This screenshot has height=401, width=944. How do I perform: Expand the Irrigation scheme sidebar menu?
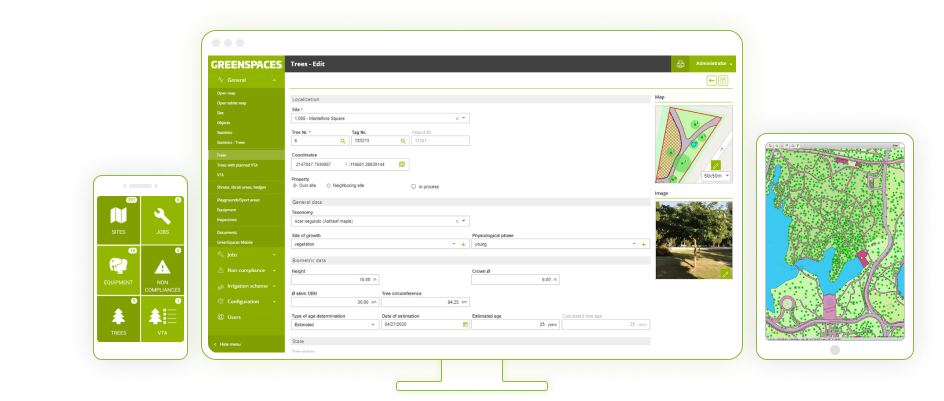(245, 285)
